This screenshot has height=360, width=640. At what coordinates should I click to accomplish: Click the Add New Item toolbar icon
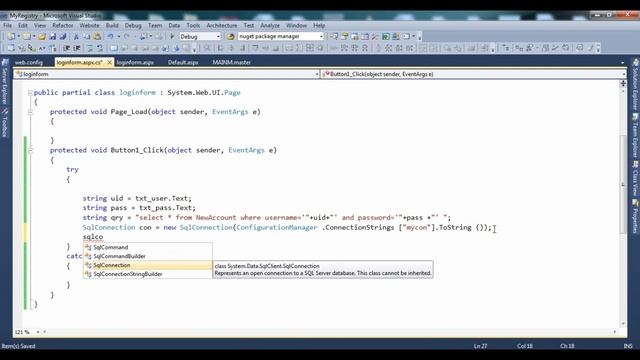pos(27,36)
